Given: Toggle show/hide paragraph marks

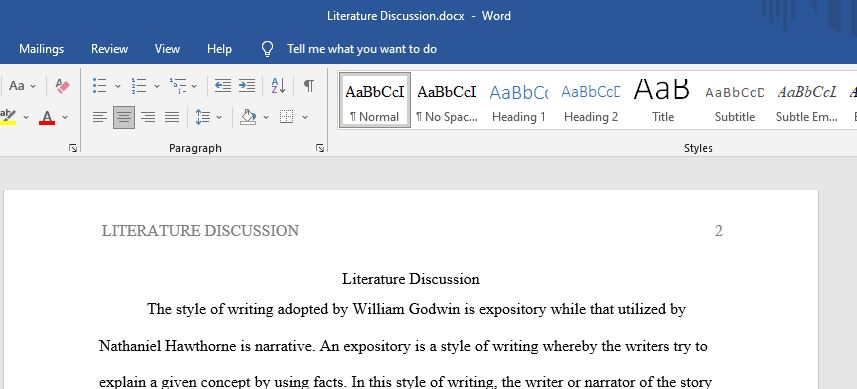Looking at the screenshot, I should click(309, 86).
